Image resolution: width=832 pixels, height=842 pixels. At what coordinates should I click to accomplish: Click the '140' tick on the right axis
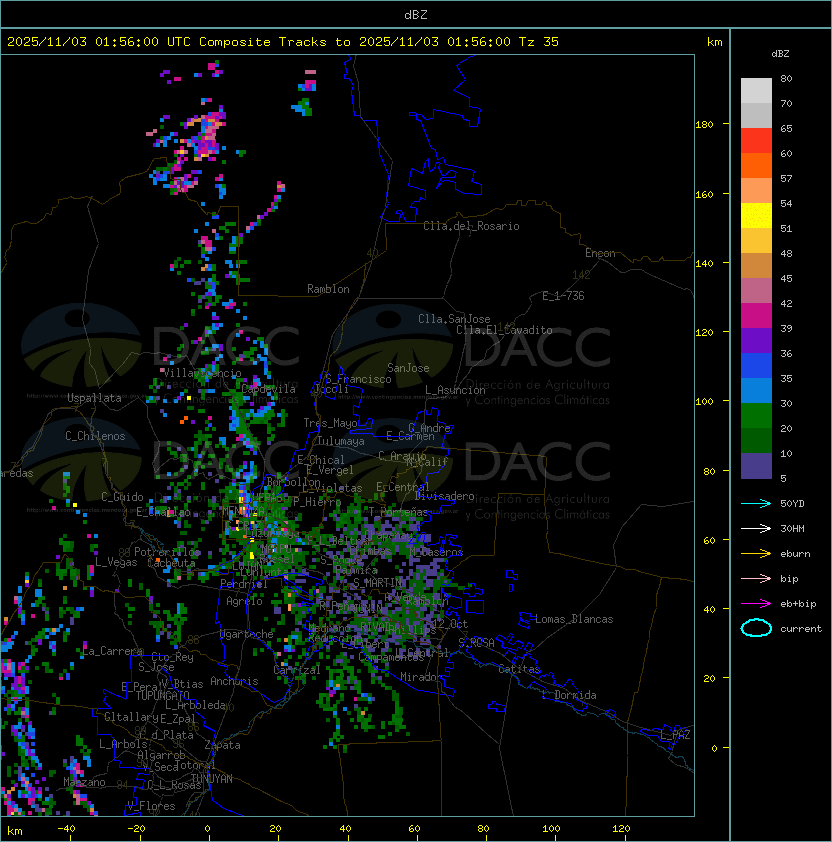tap(704, 264)
